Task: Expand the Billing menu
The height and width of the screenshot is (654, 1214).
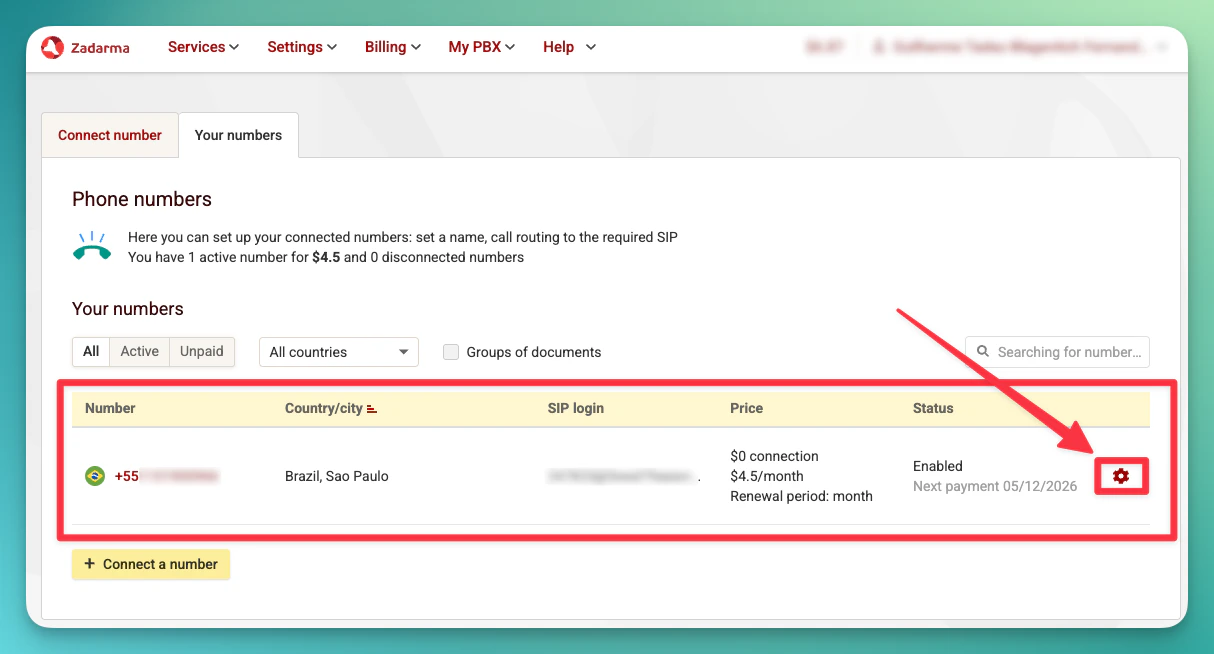Action: 393,47
